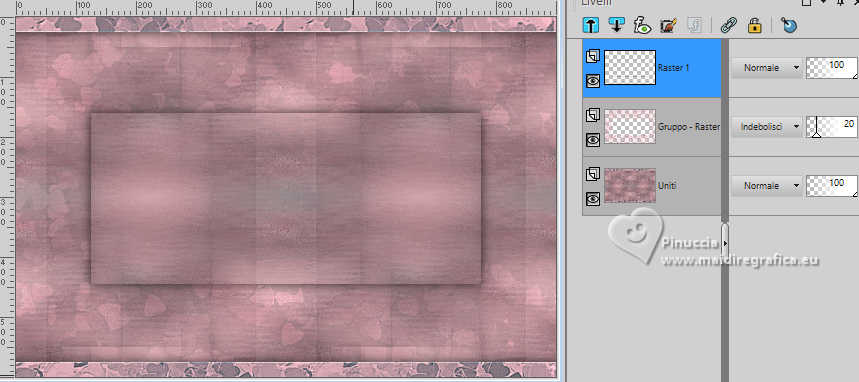Click the edit selection brush icon
The width and height of the screenshot is (859, 382).
pyautogui.click(x=668, y=25)
